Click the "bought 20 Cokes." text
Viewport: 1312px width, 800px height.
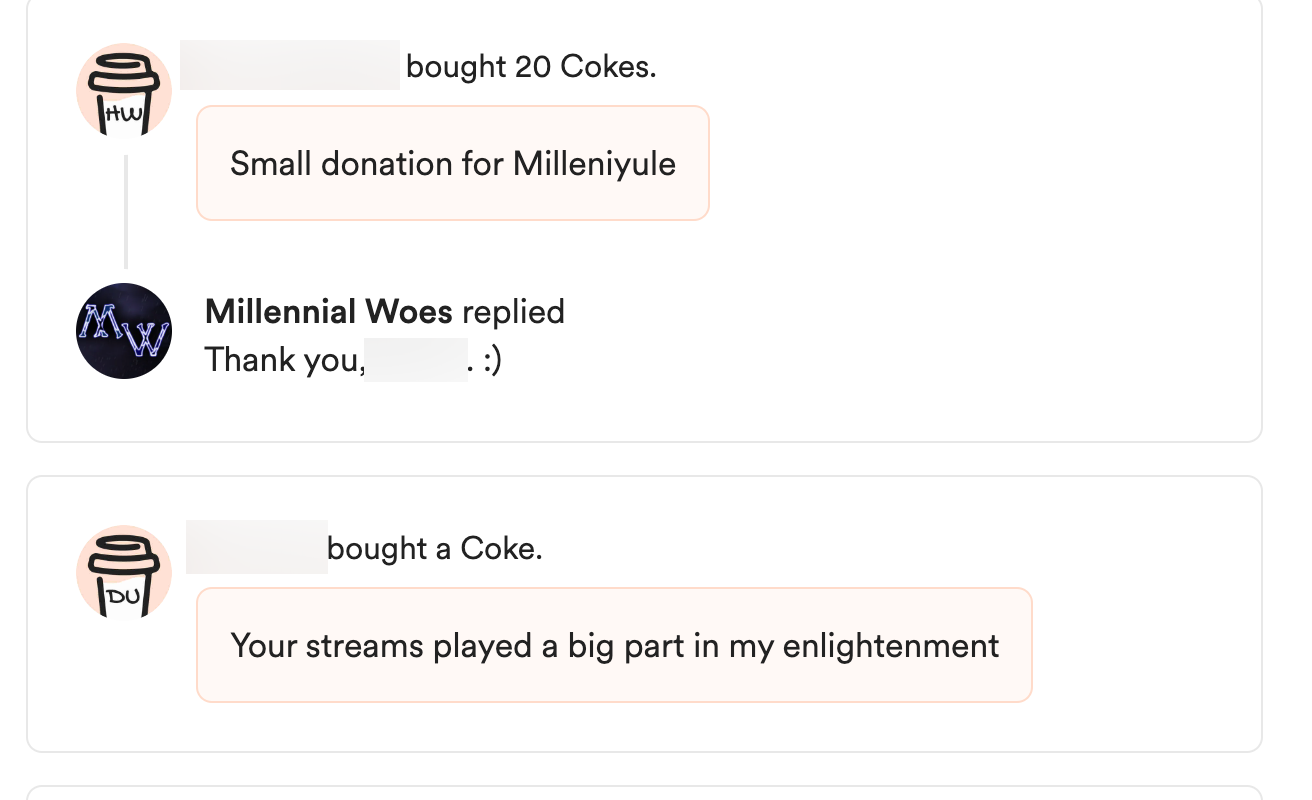[531, 67]
